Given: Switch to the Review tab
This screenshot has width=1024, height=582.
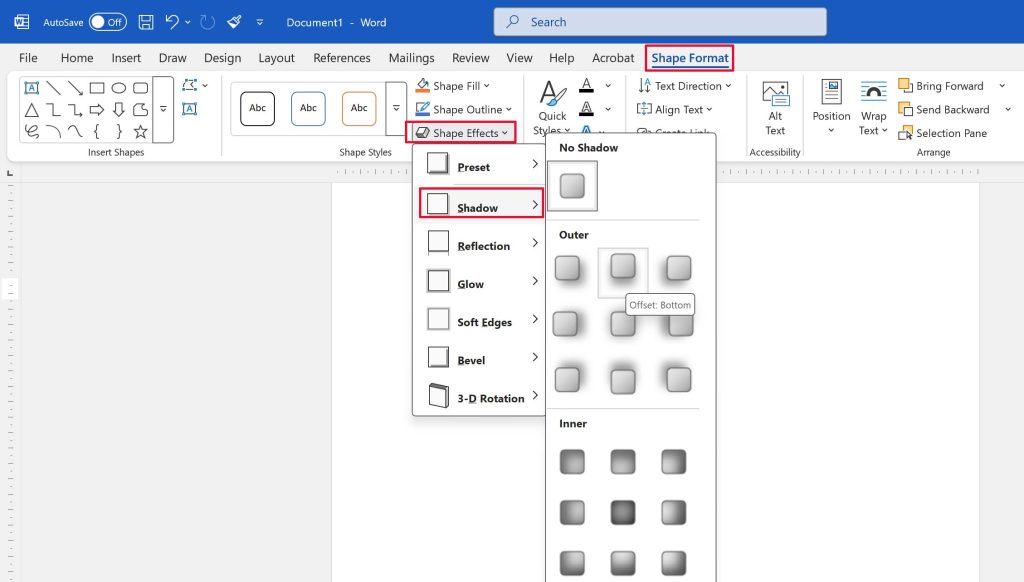Looking at the screenshot, I should [470, 57].
